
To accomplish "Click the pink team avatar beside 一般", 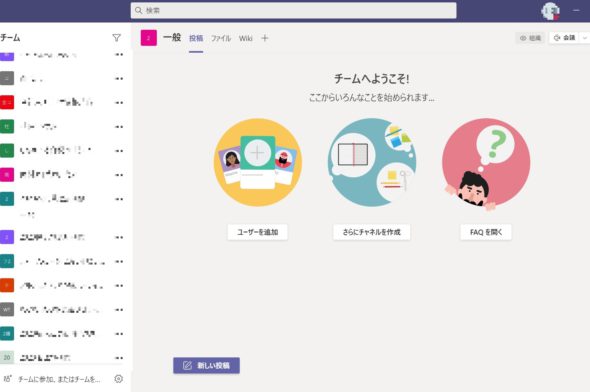I will (x=149, y=38).
